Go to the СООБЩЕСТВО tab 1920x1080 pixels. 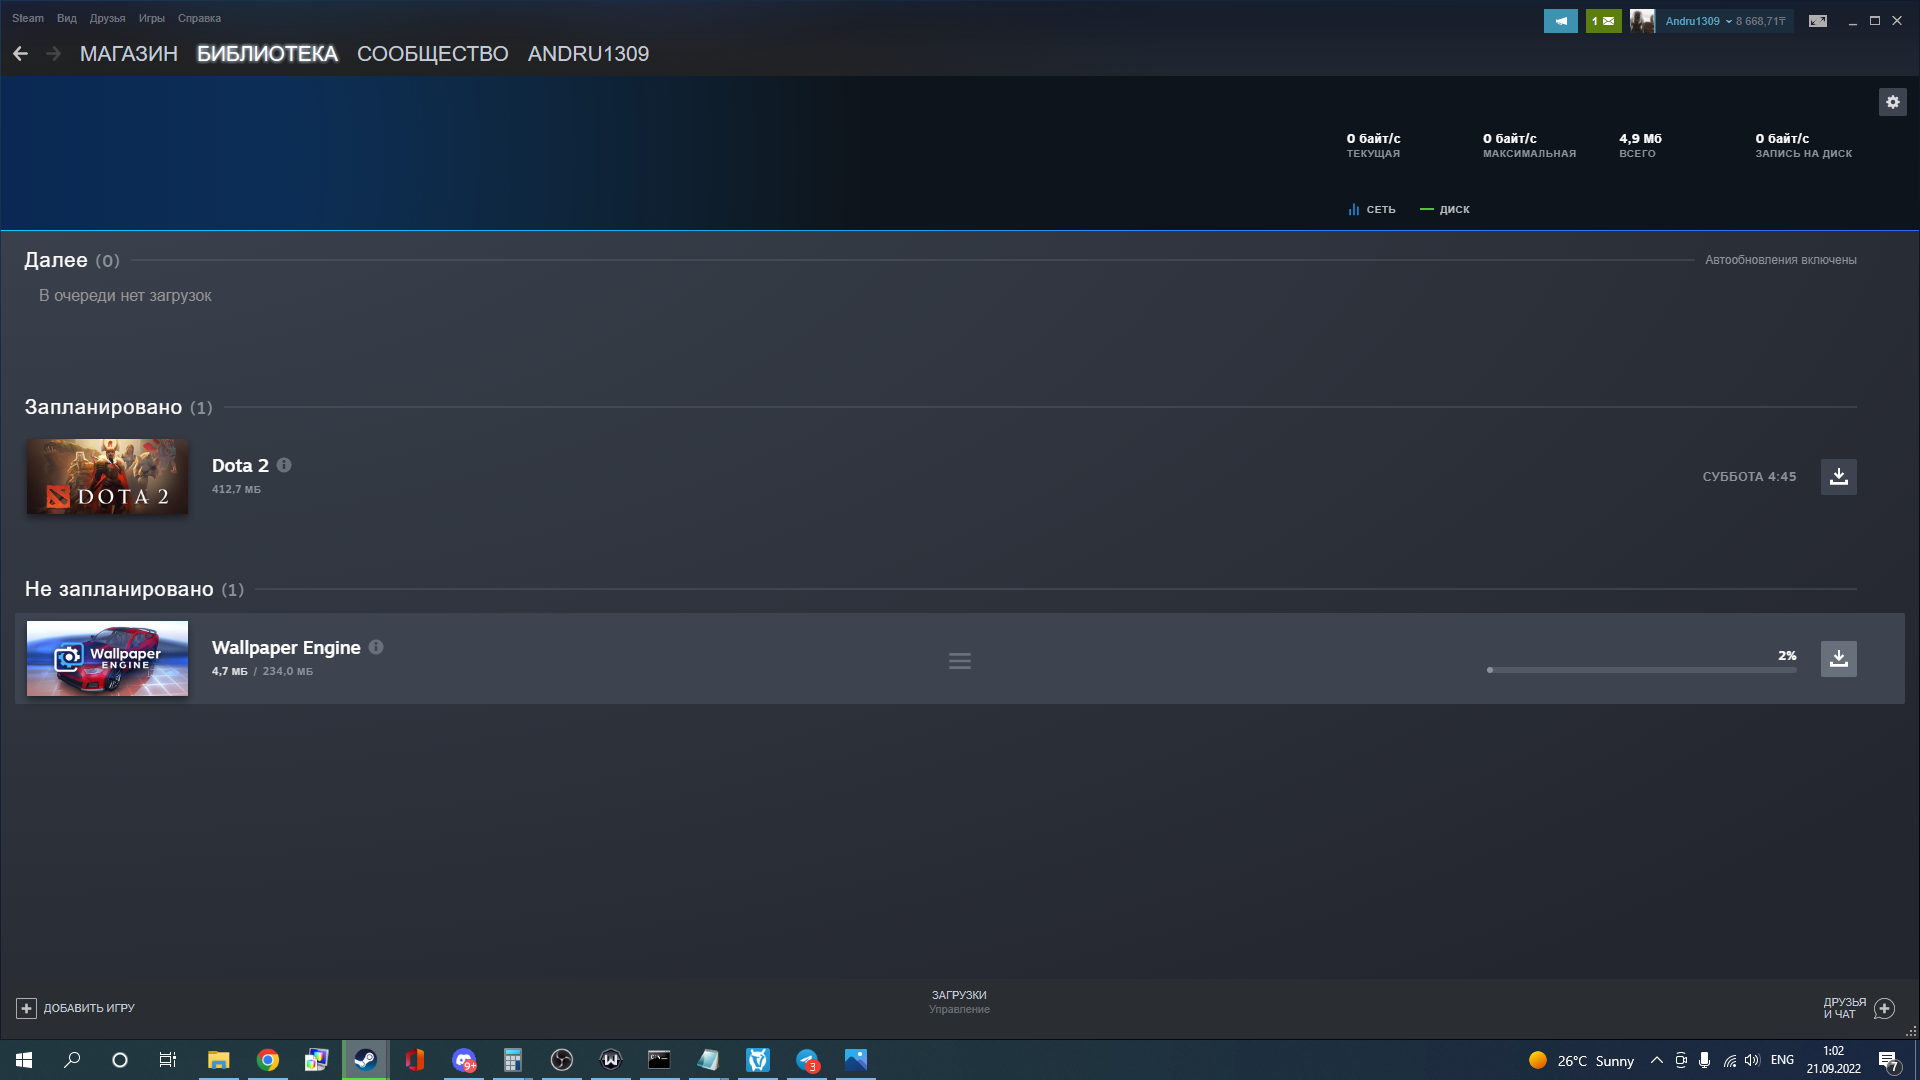tap(433, 54)
